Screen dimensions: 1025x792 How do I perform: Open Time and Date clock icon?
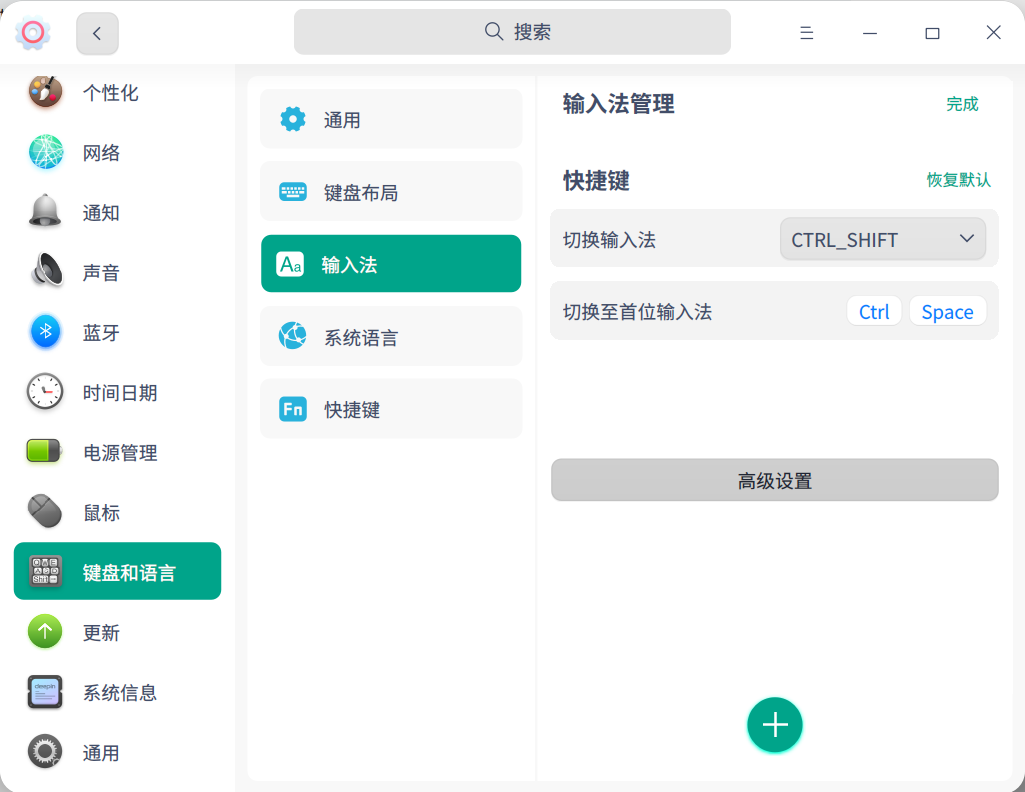pyautogui.click(x=45, y=392)
